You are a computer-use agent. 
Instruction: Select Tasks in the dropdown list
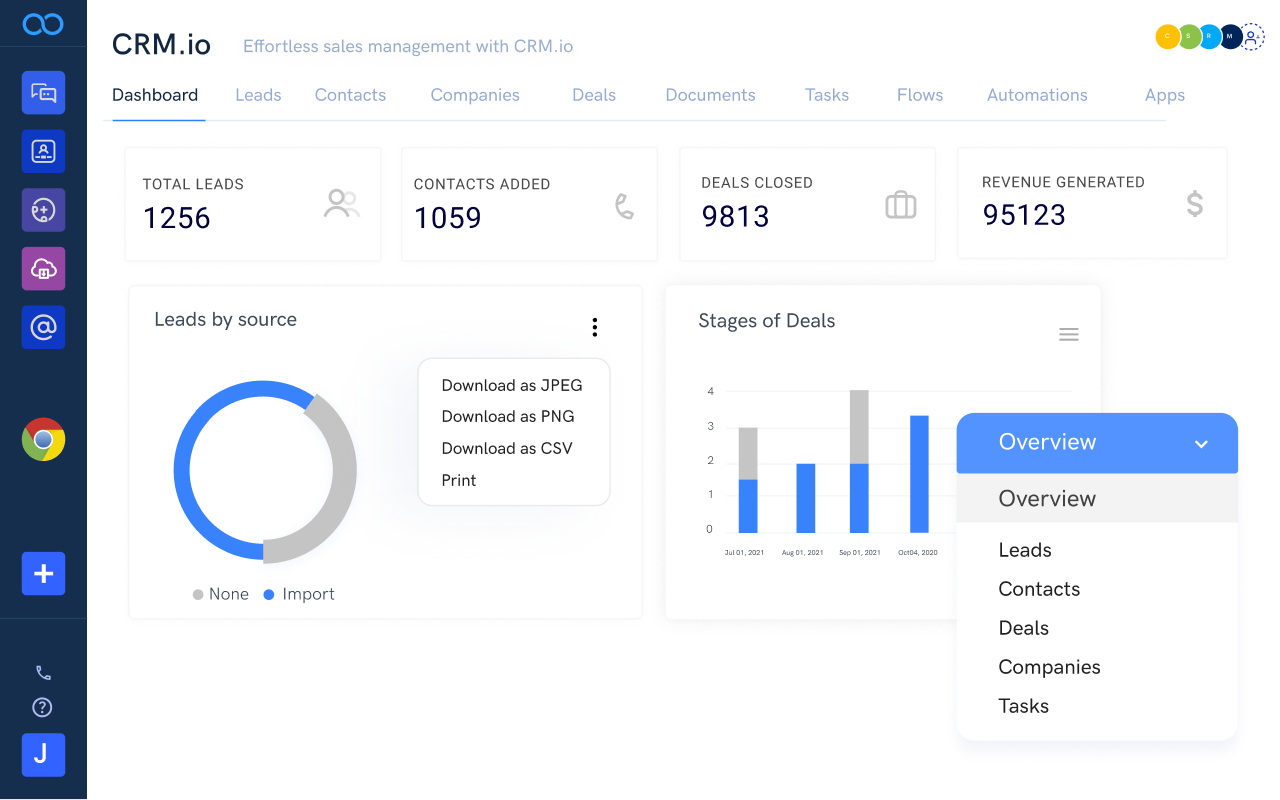(1023, 706)
